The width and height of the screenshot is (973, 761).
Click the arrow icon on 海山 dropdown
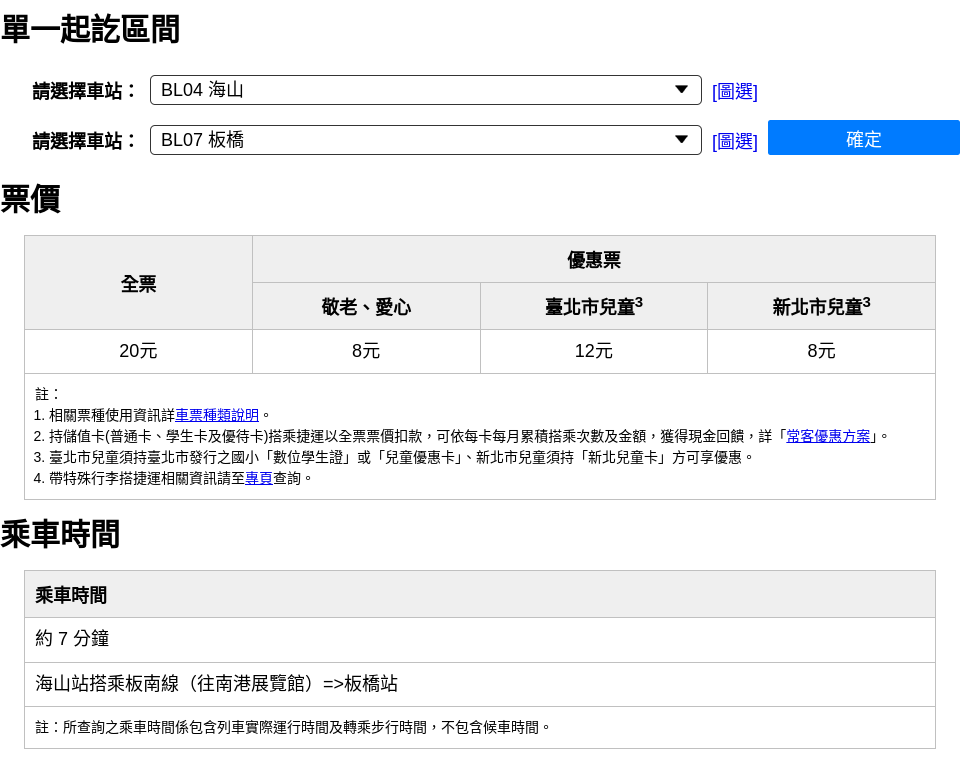point(681,90)
